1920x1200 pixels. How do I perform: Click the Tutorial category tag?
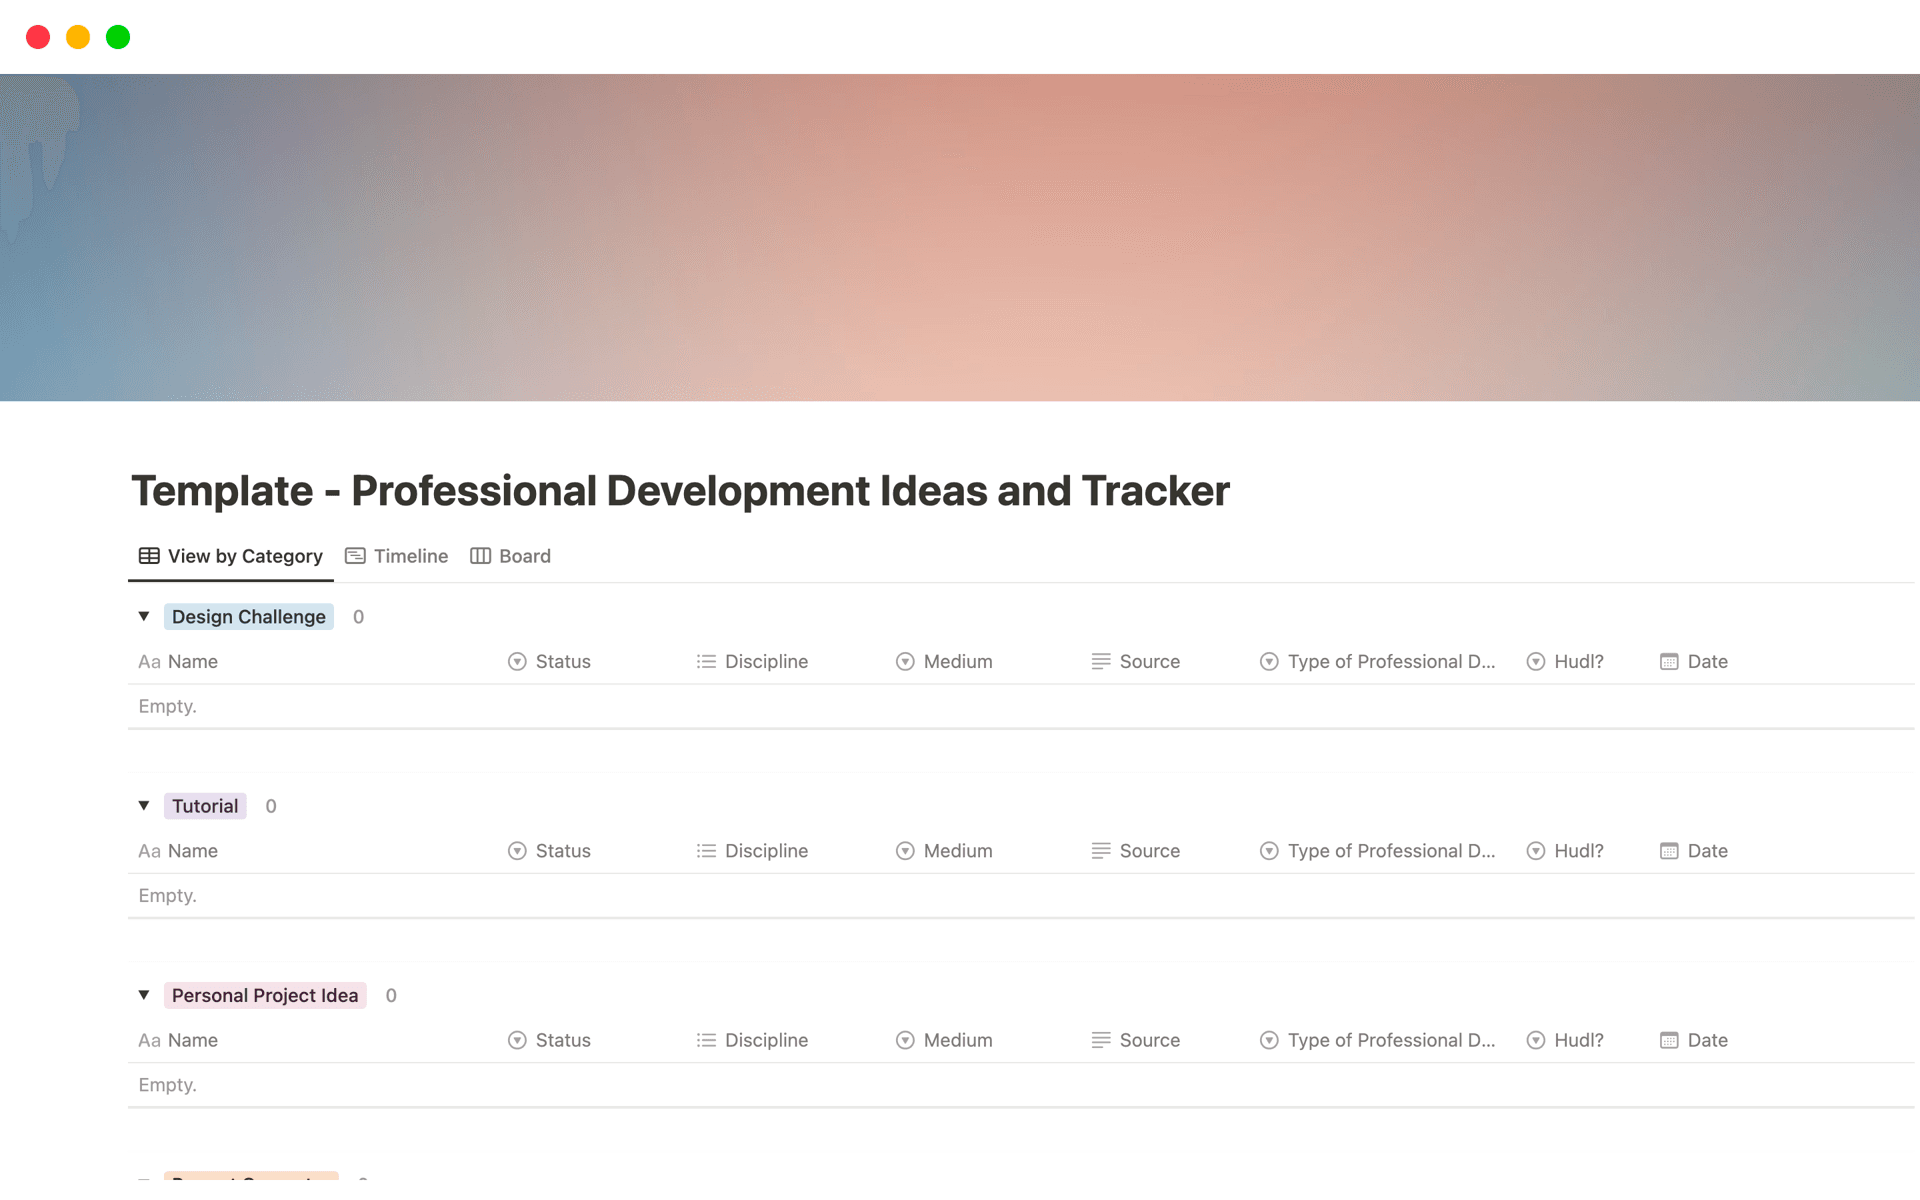coord(205,806)
